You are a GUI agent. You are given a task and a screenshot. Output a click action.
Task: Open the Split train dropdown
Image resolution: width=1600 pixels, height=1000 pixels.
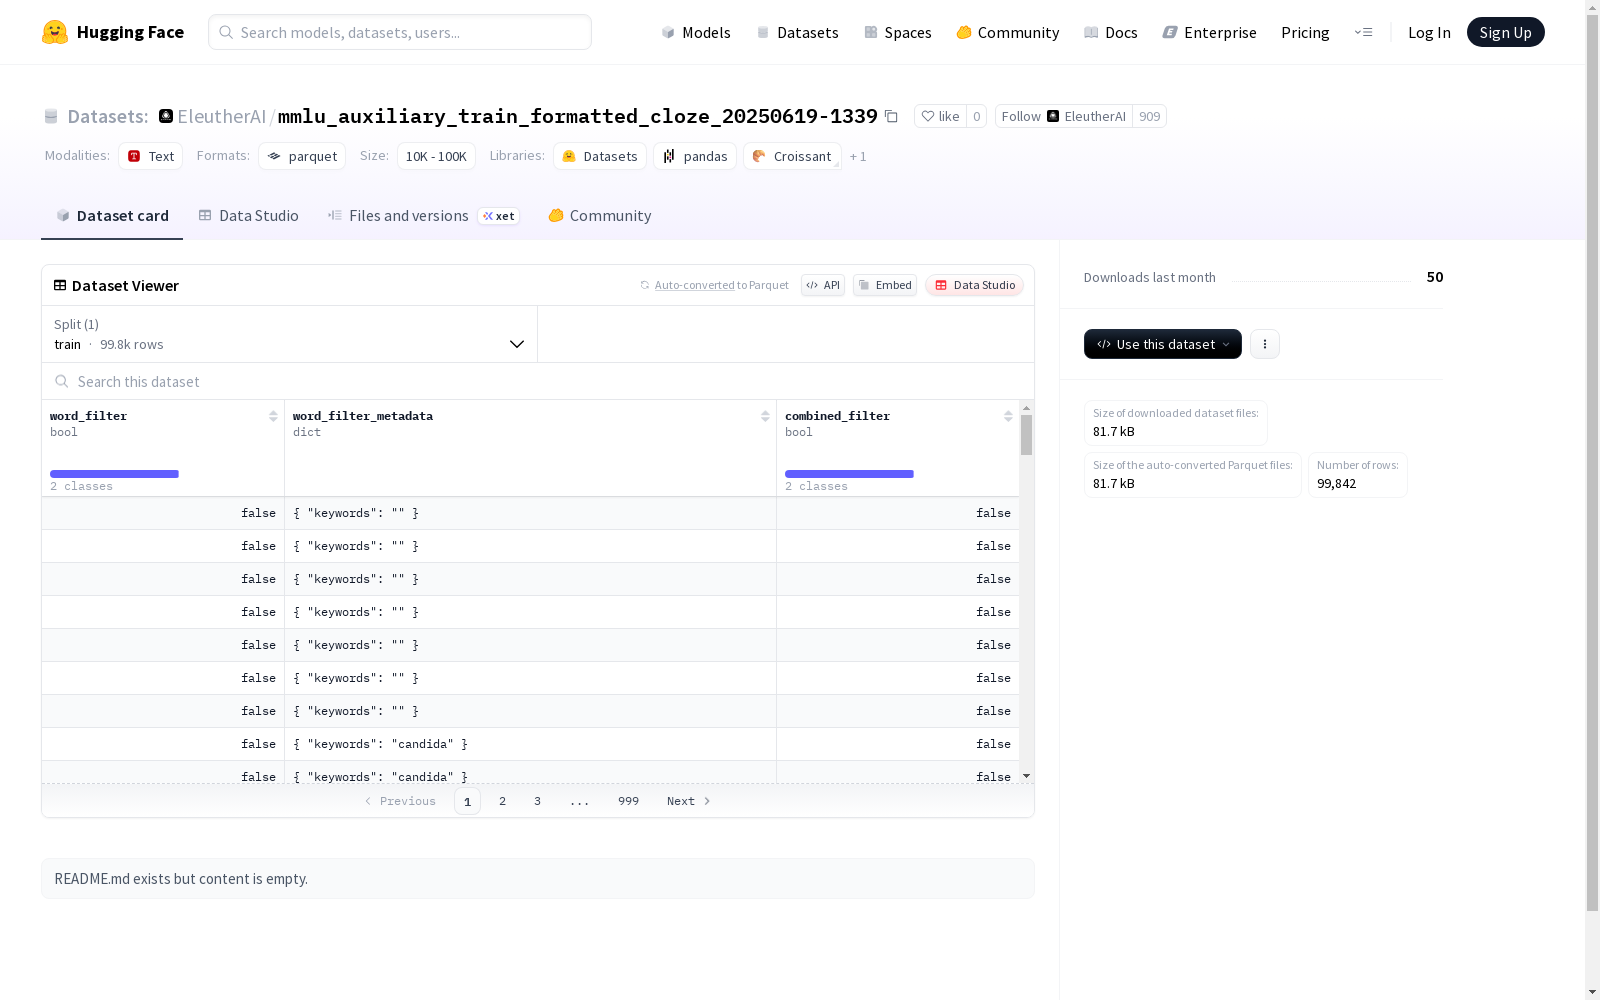point(289,334)
